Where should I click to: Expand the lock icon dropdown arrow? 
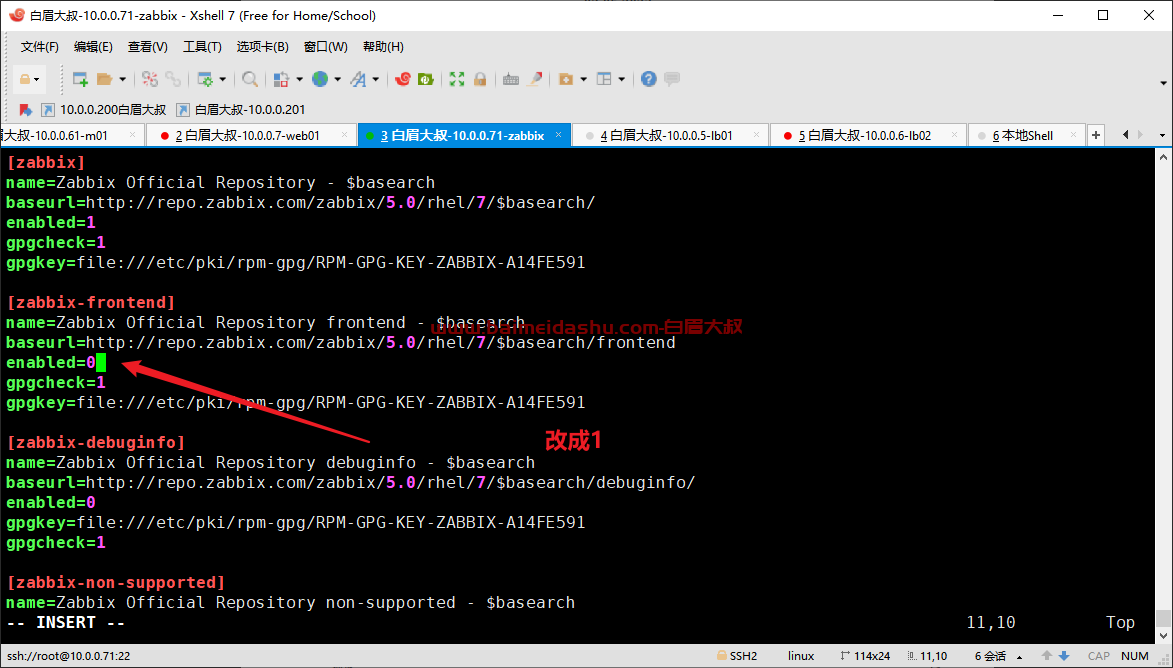pos(37,79)
